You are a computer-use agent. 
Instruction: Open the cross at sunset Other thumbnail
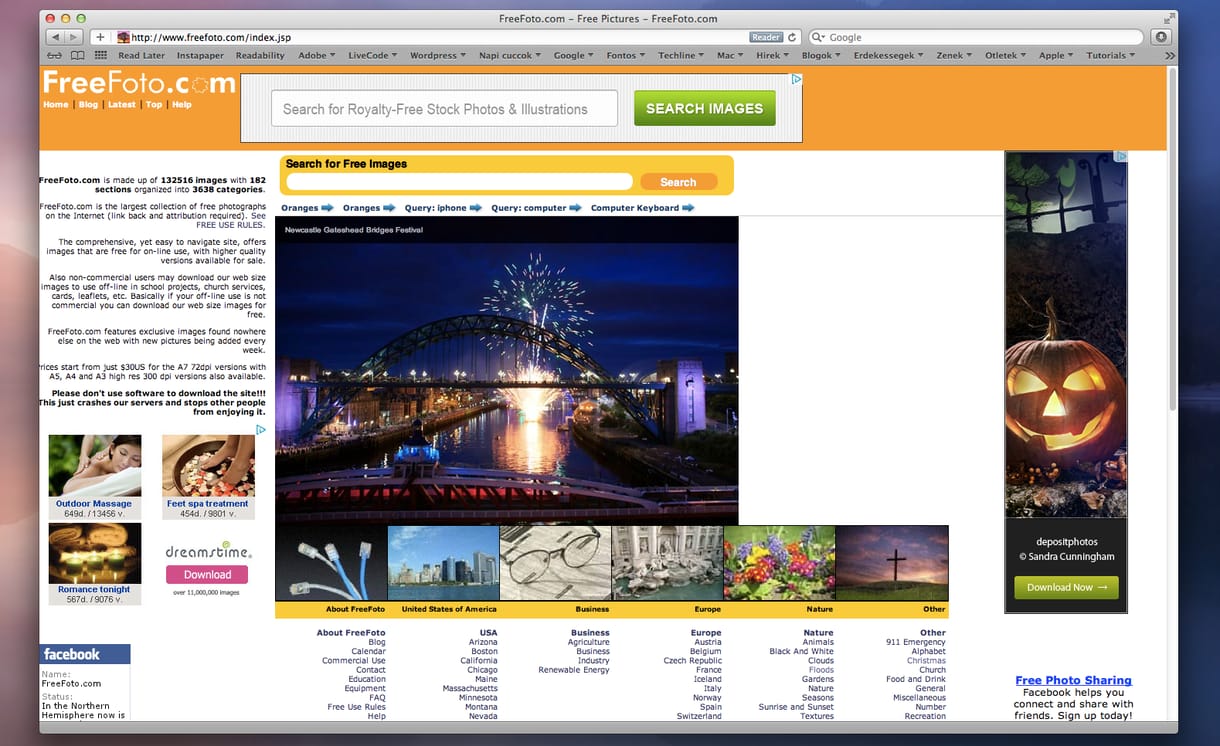pyautogui.click(x=892, y=563)
